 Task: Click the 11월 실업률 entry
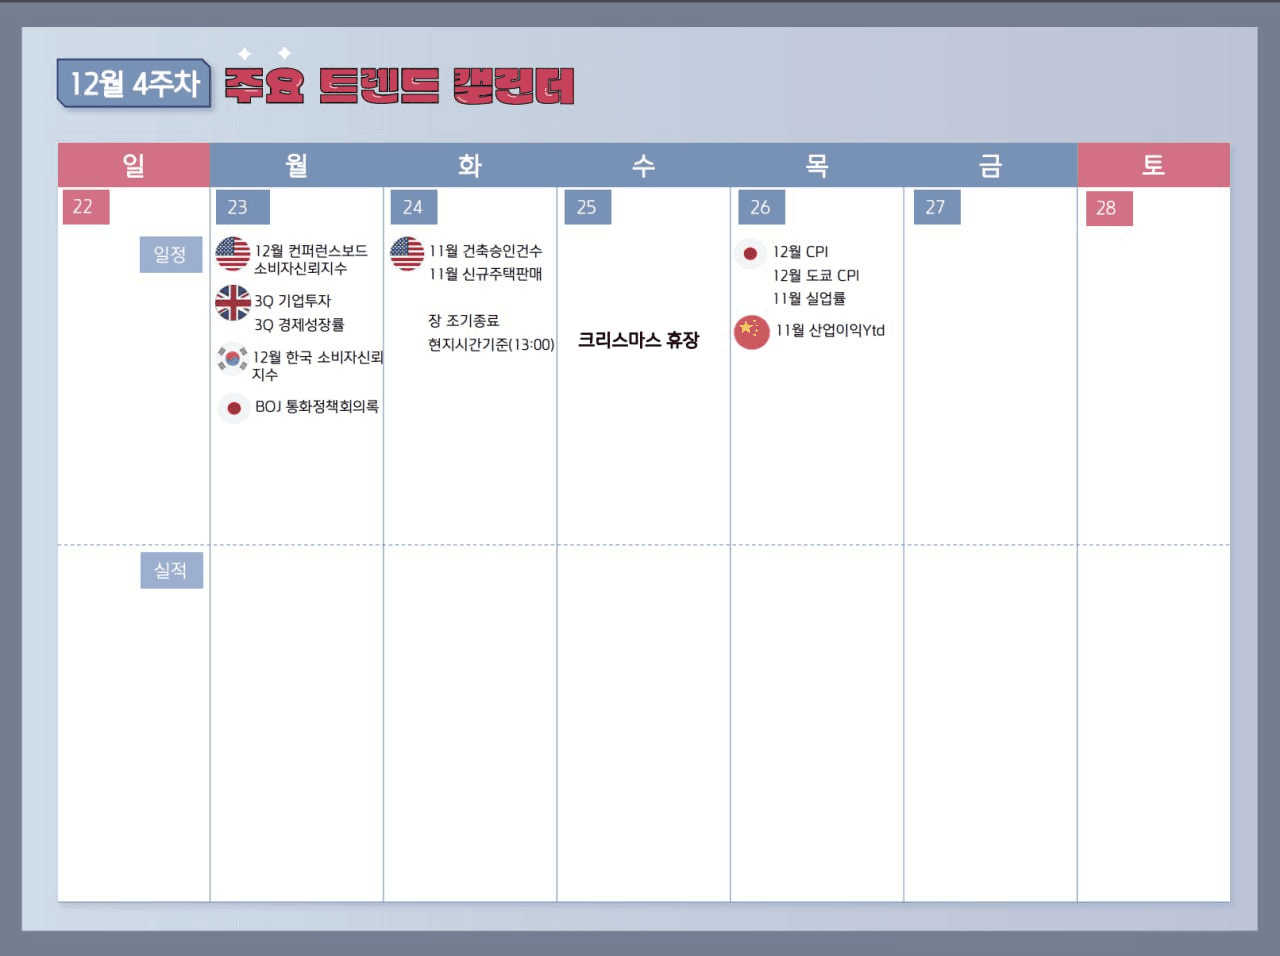(x=809, y=299)
